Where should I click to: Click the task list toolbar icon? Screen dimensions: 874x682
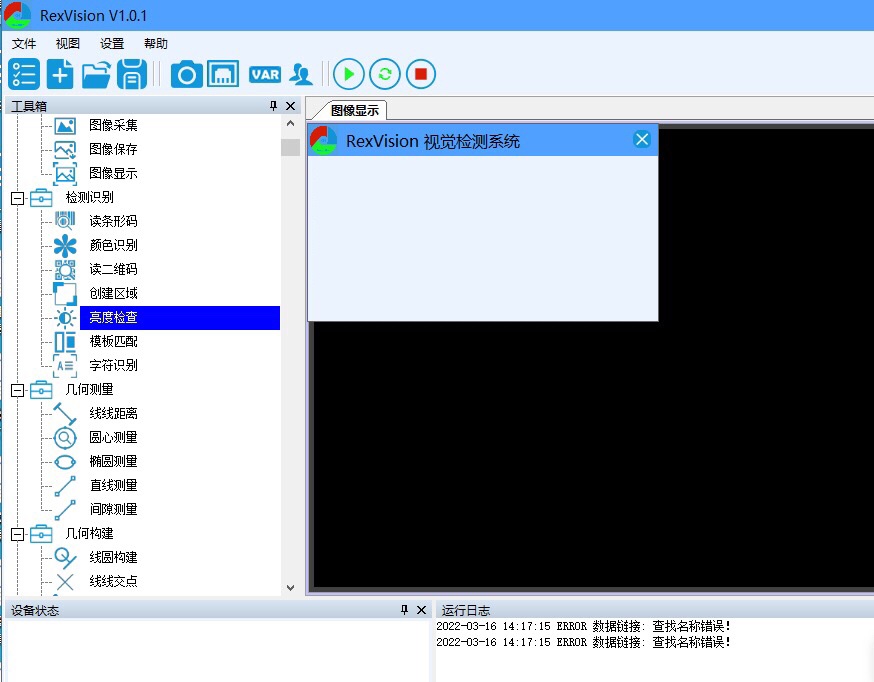click(24, 74)
